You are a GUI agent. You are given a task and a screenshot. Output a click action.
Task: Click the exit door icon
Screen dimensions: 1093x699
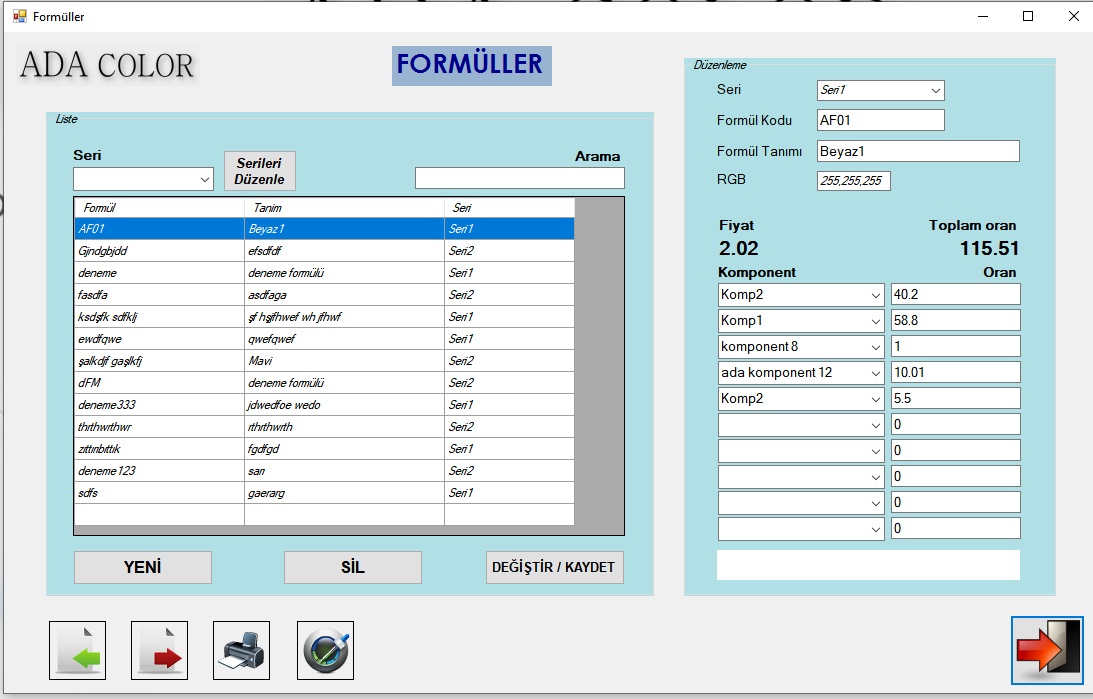click(1047, 650)
